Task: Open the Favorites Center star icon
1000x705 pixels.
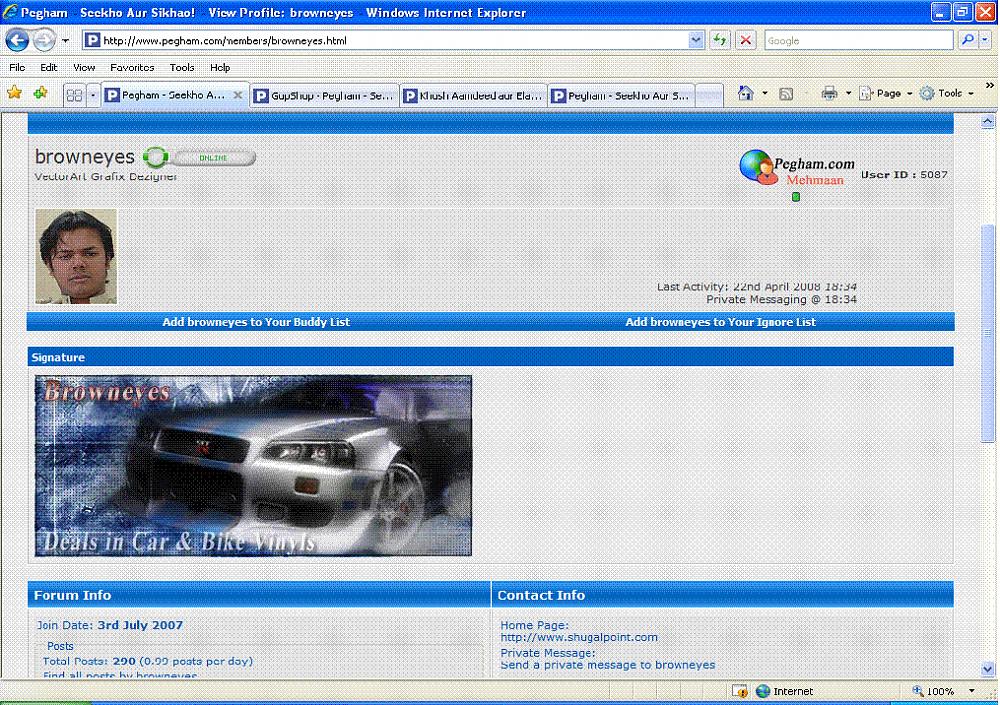Action: 14,93
